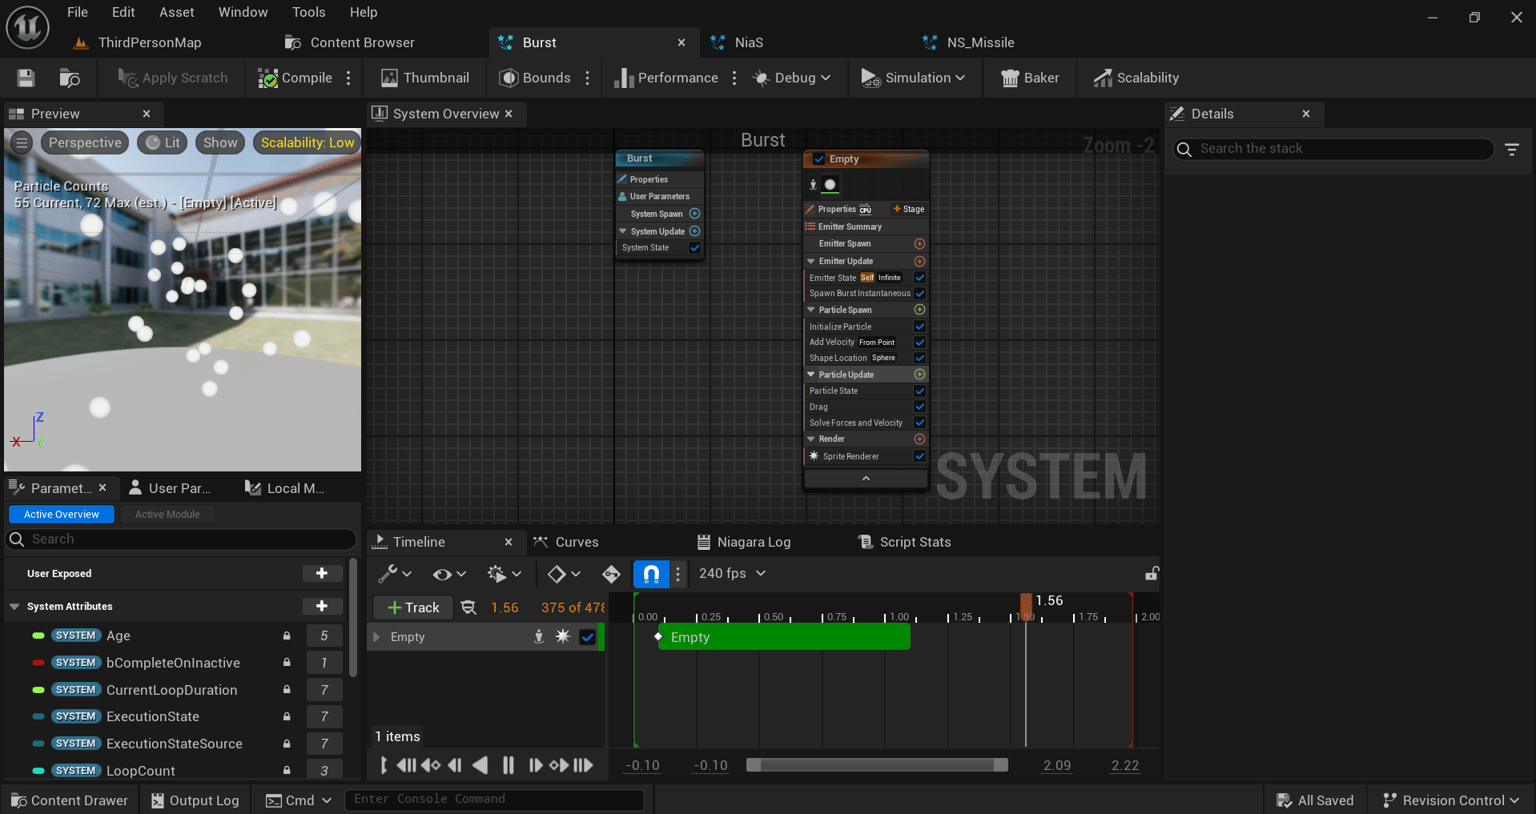Click the Add Track button
This screenshot has width=1536, height=814.
click(x=413, y=608)
